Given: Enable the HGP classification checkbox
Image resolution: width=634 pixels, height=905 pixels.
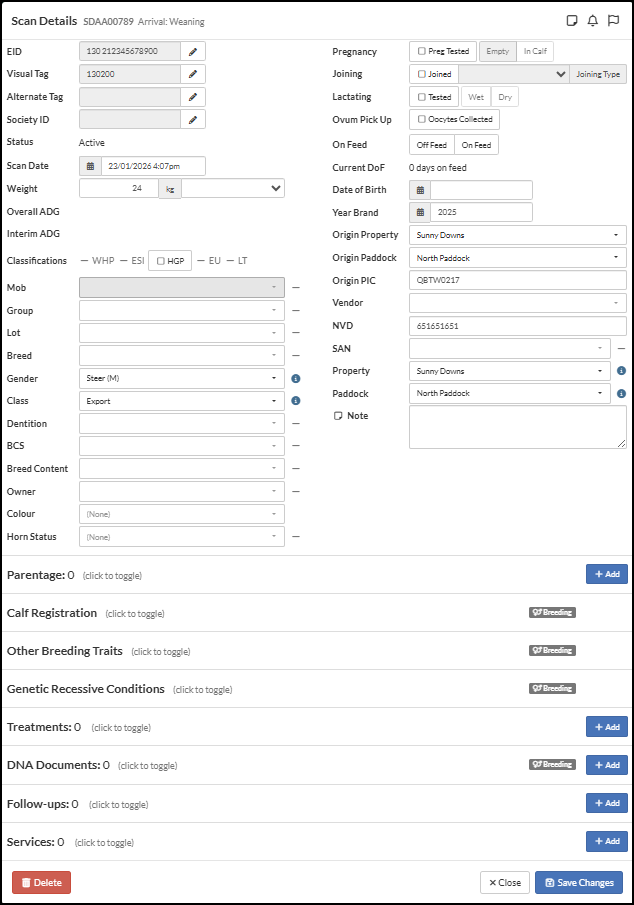Looking at the screenshot, I should pyautogui.click(x=161, y=261).
